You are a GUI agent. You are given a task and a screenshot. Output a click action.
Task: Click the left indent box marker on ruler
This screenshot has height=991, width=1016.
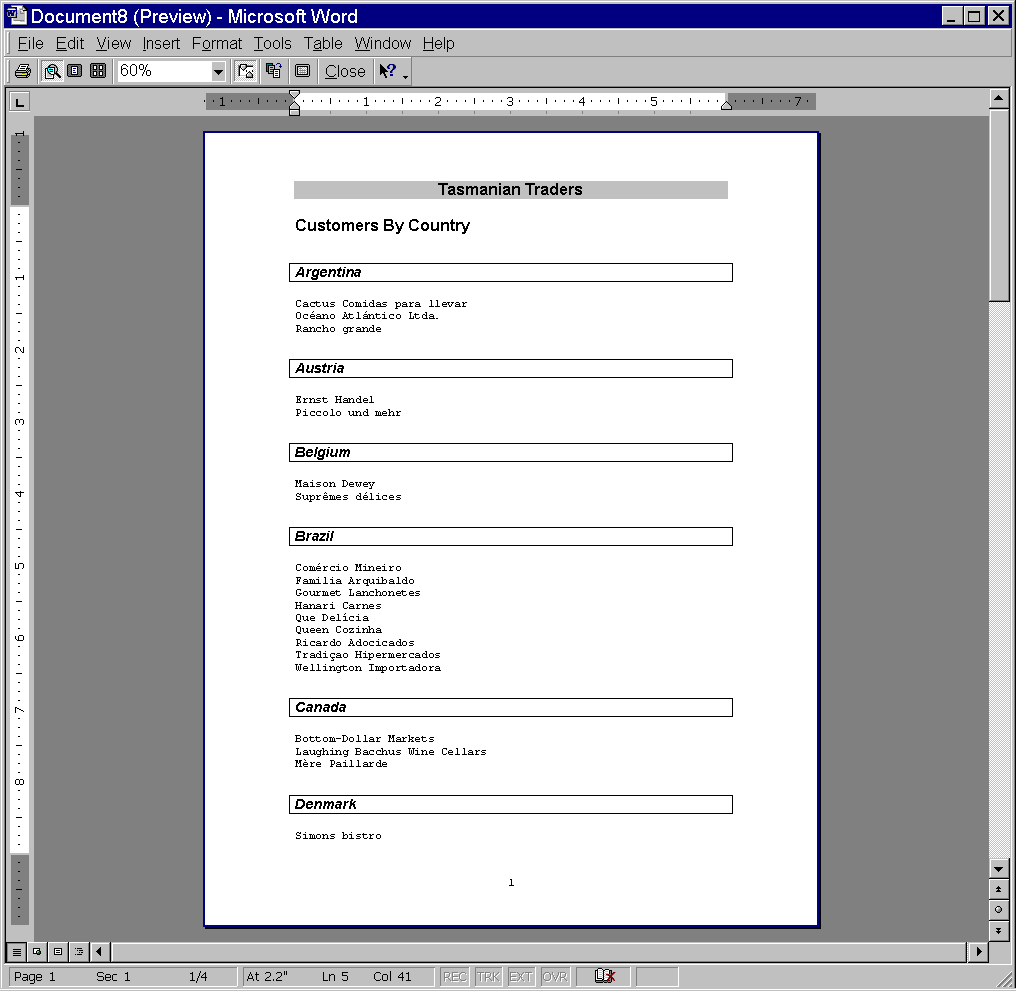pos(294,112)
